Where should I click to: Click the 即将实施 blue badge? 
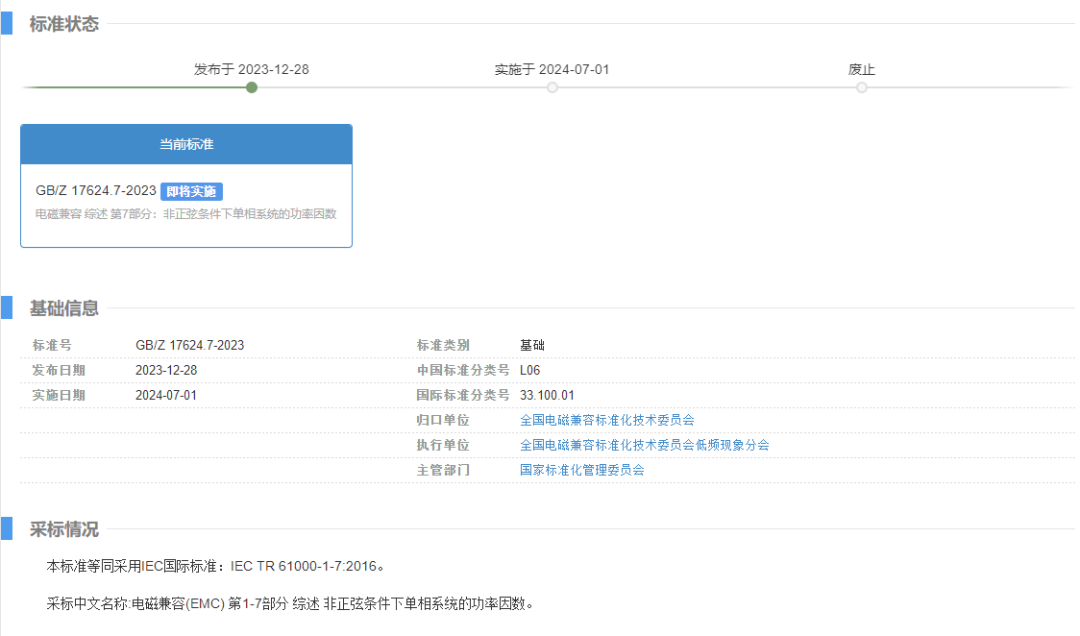click(x=191, y=191)
